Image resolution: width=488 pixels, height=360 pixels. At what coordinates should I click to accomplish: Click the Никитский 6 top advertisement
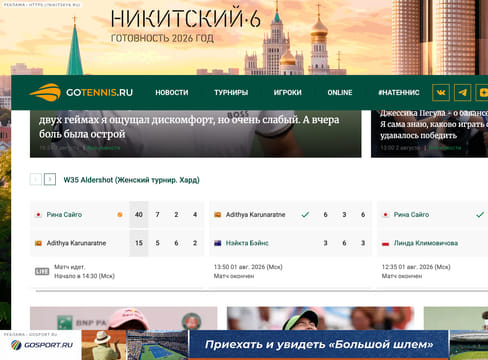tap(244, 37)
